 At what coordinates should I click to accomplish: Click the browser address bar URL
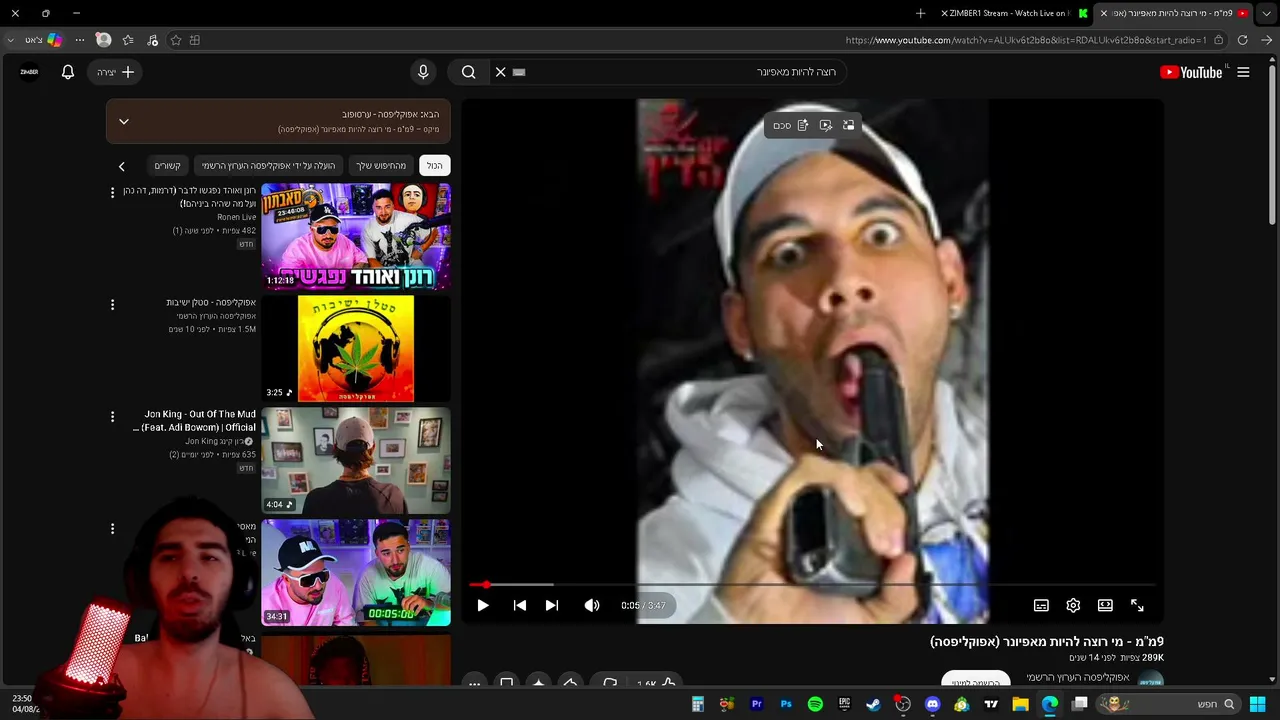[1026, 40]
